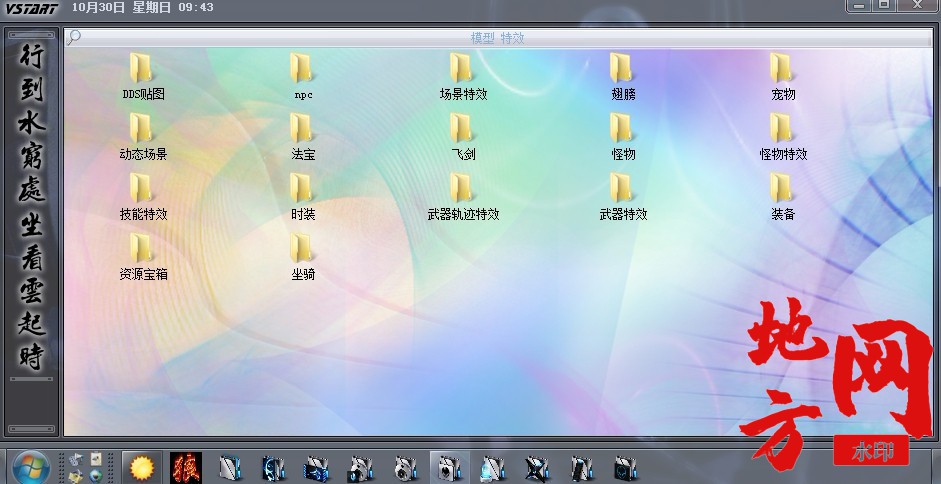The image size is (941, 484).
Task: Click the VSTART logo at top left
Action: [32, 8]
